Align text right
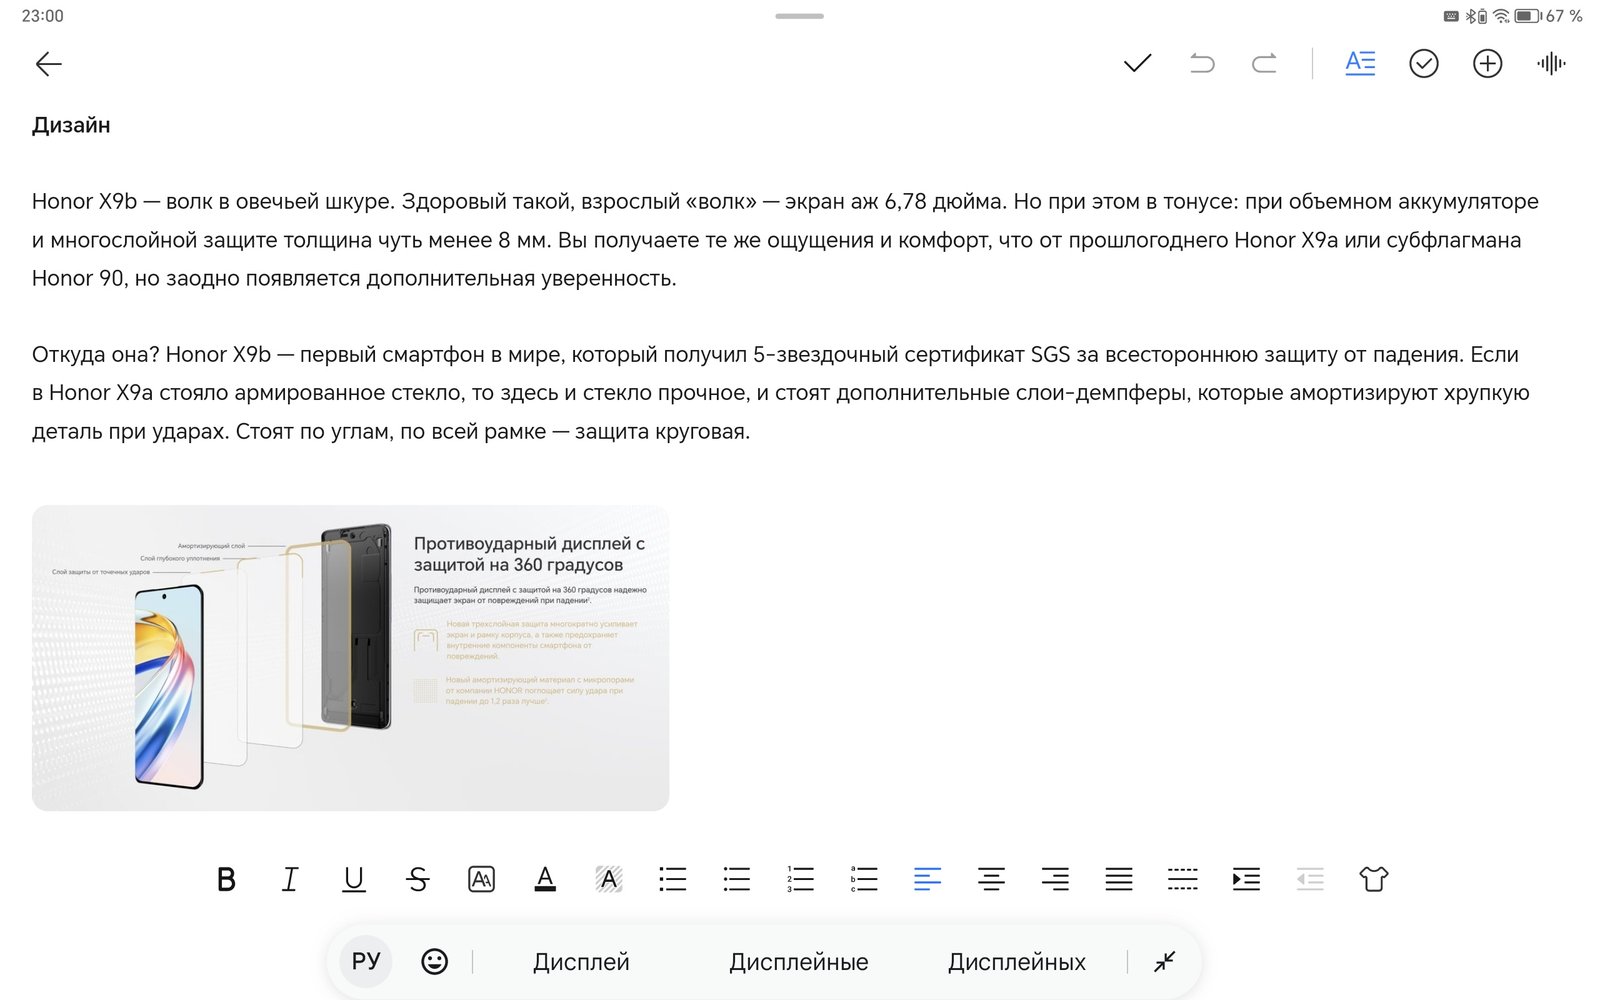 coord(1055,879)
